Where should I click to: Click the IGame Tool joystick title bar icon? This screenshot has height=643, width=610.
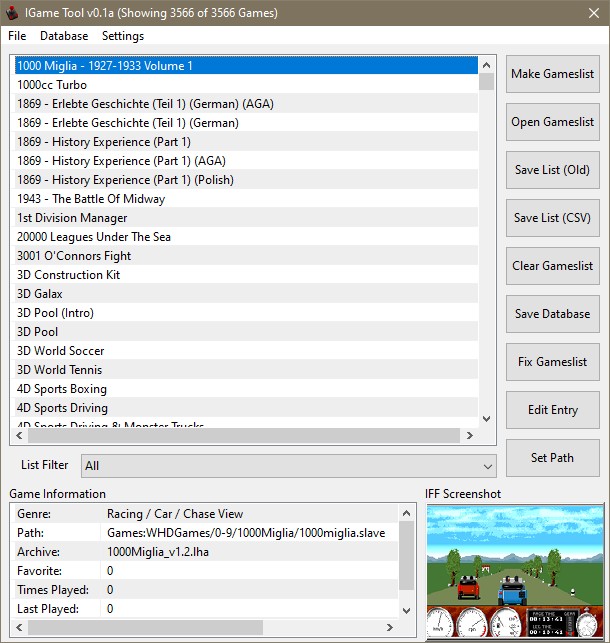tap(14, 13)
